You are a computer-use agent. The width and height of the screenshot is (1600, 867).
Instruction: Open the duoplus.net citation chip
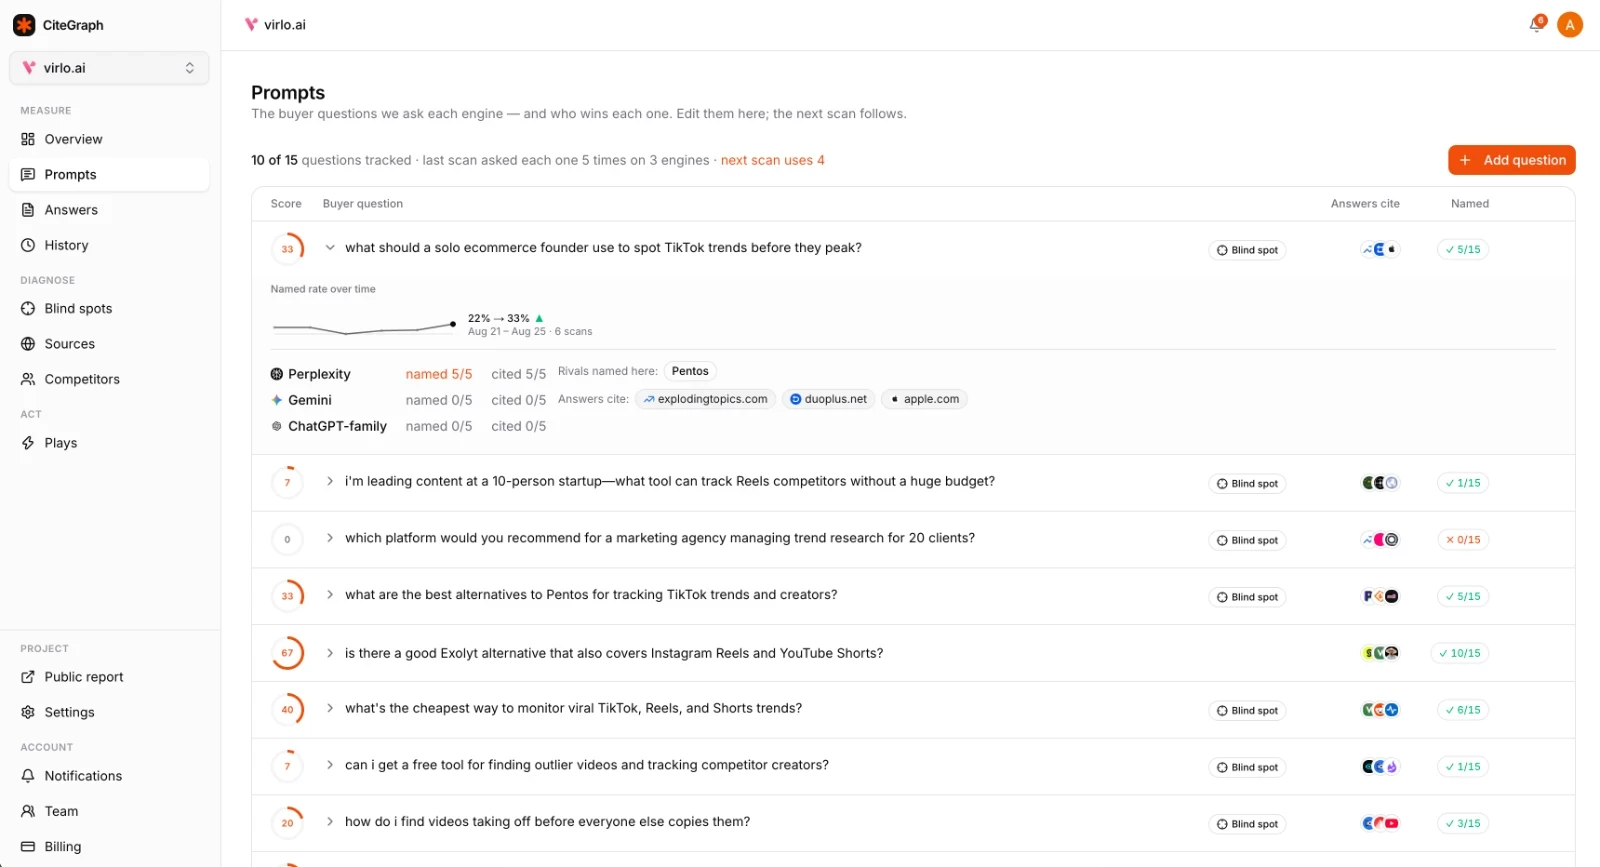coord(828,399)
